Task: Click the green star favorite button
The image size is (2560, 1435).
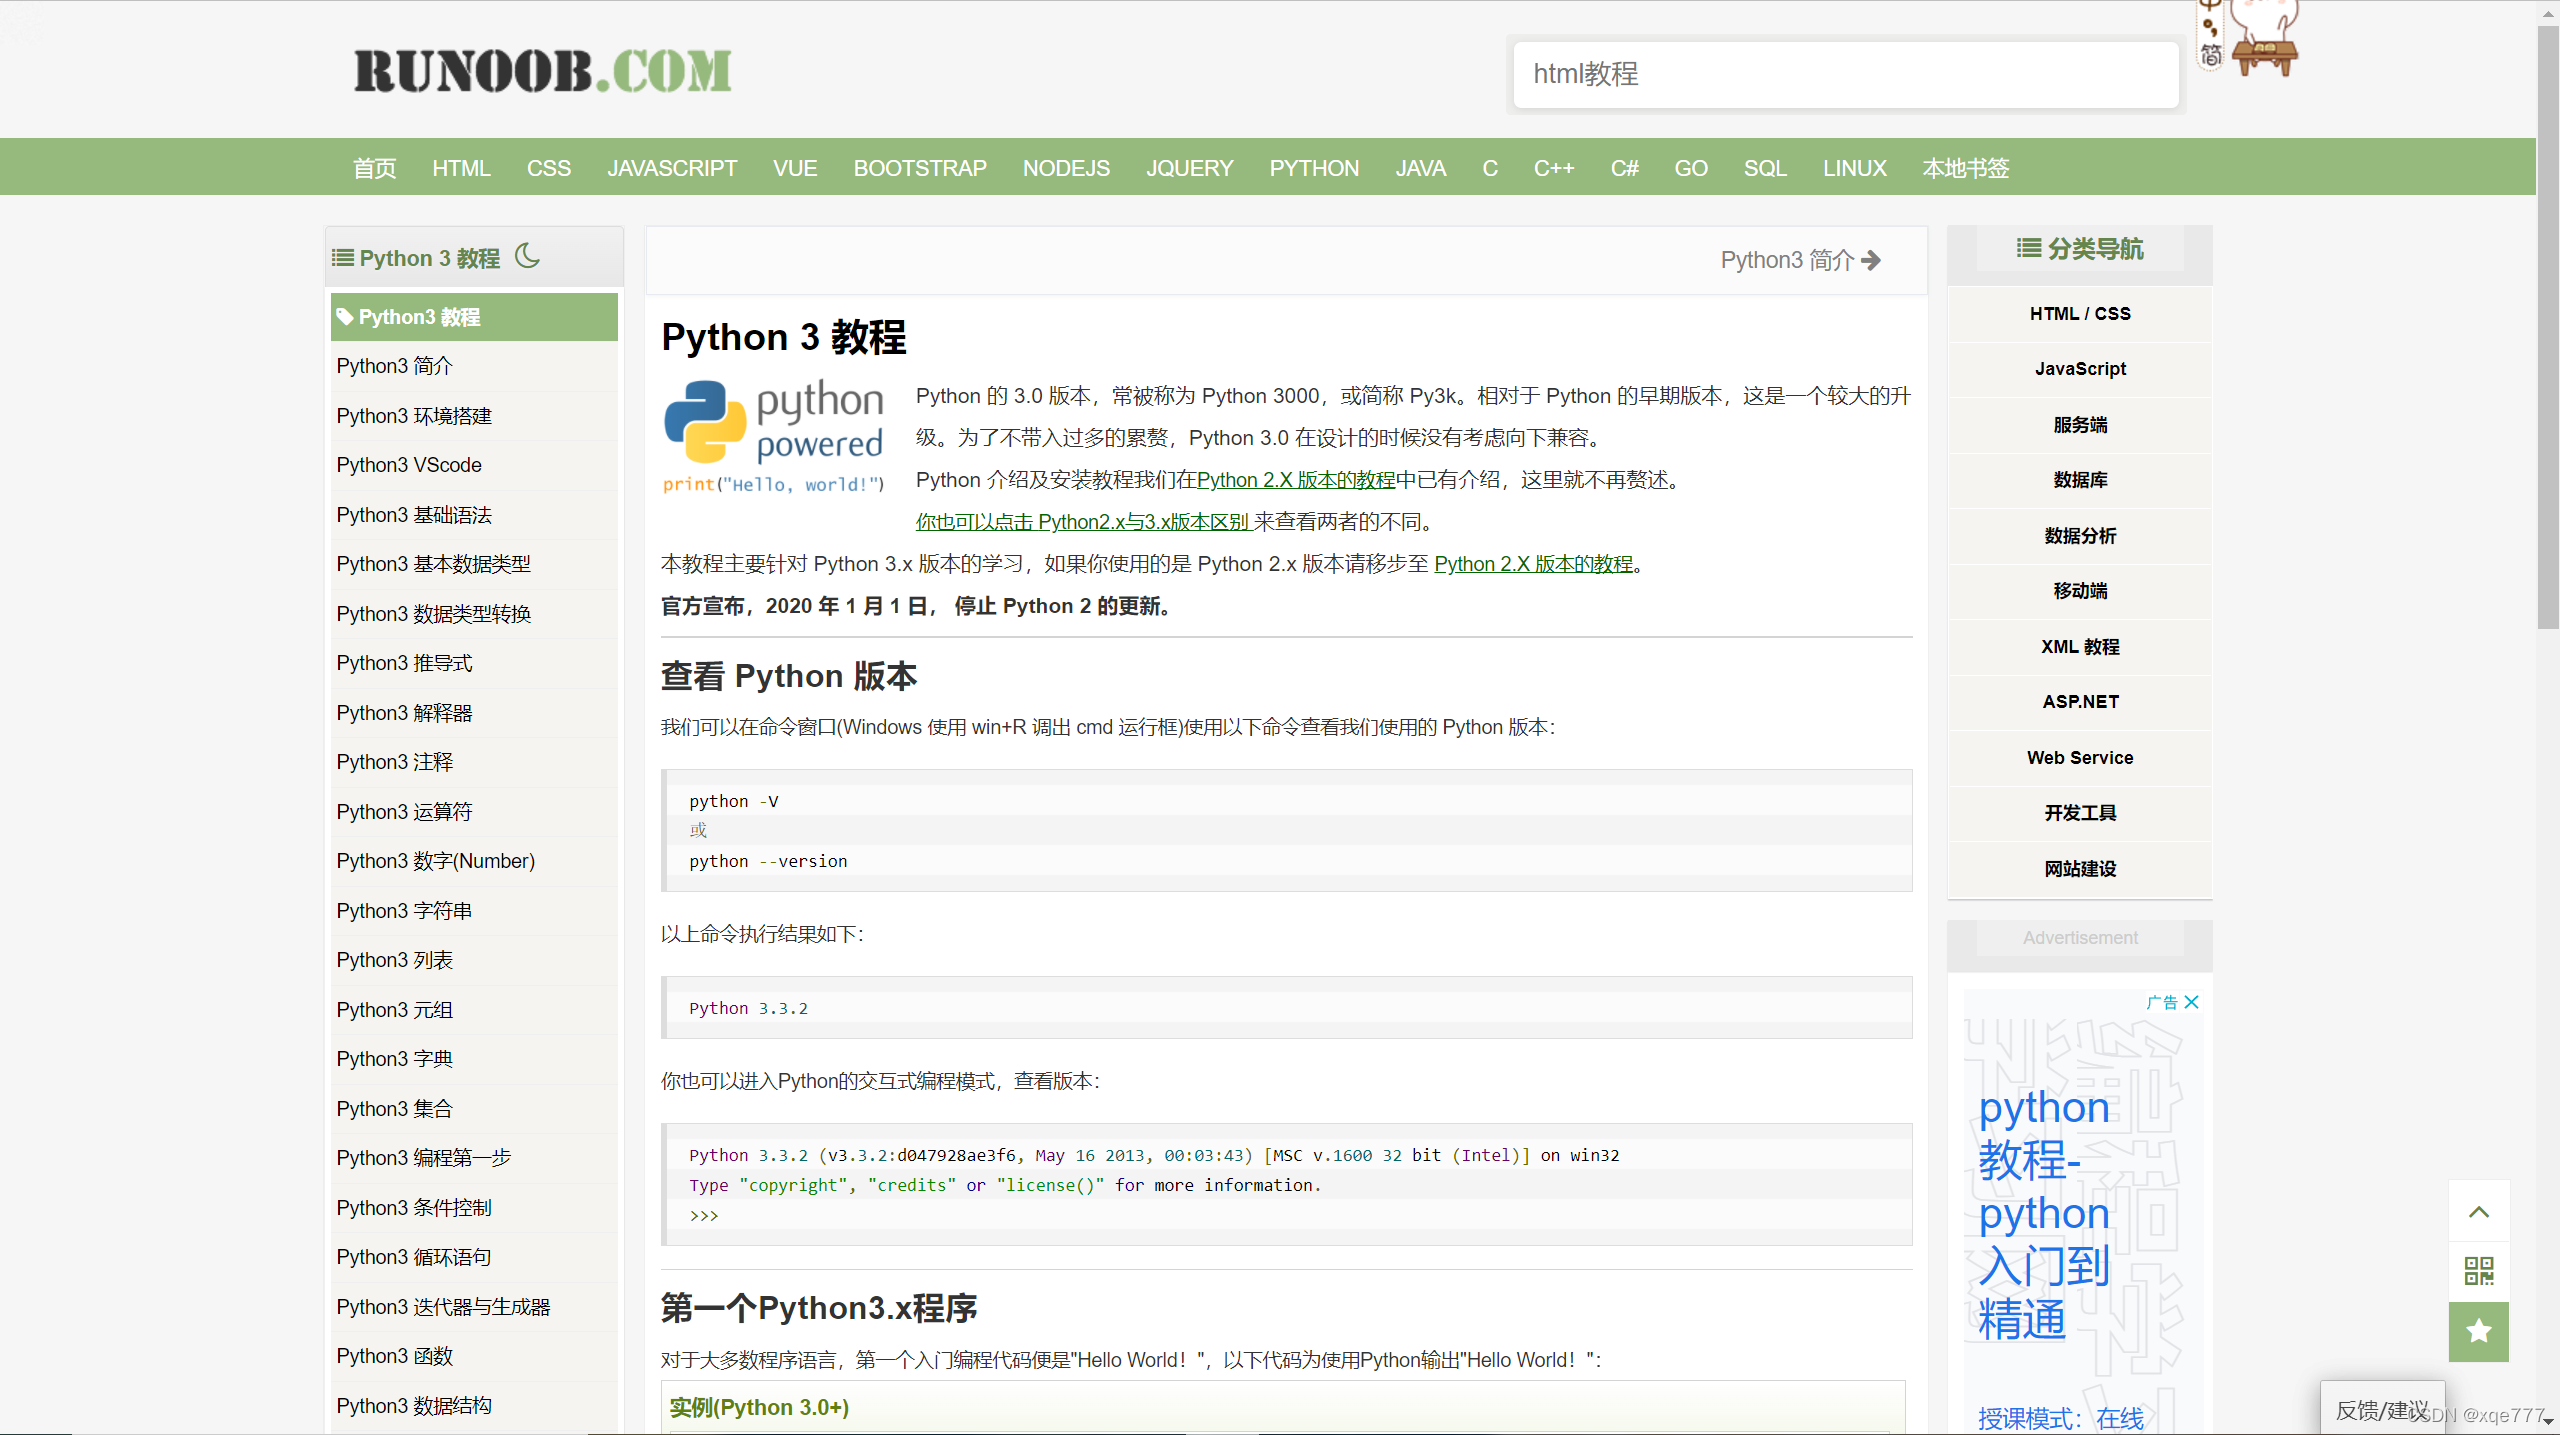Action: (x=2478, y=1331)
